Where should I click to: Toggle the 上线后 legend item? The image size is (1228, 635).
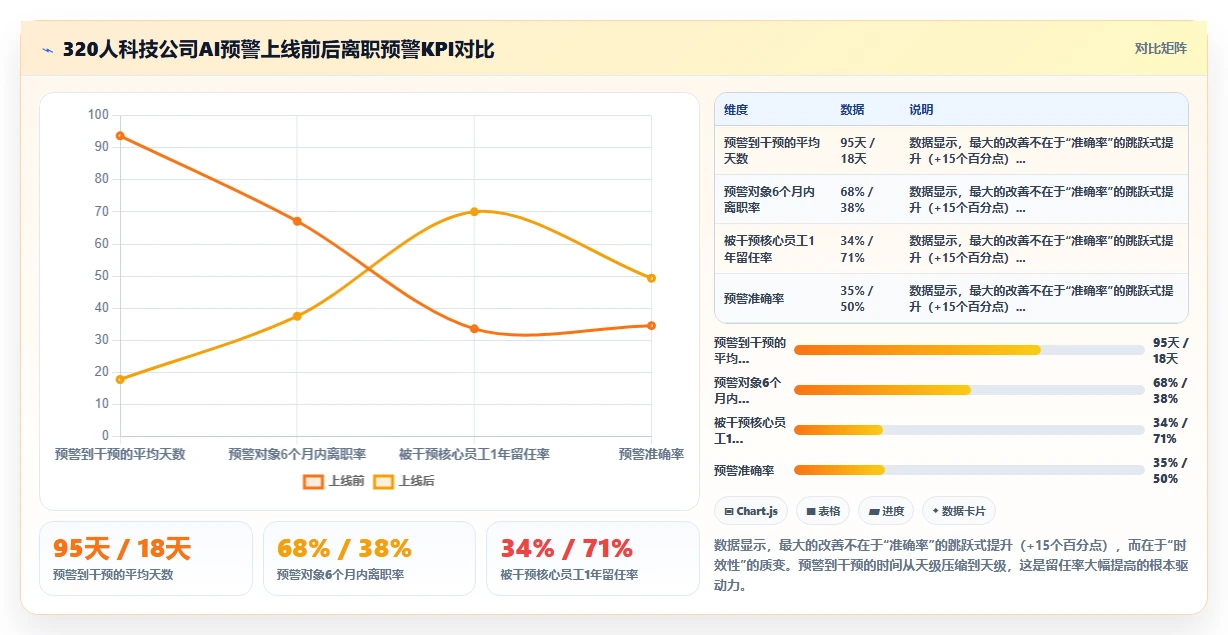tap(404, 481)
